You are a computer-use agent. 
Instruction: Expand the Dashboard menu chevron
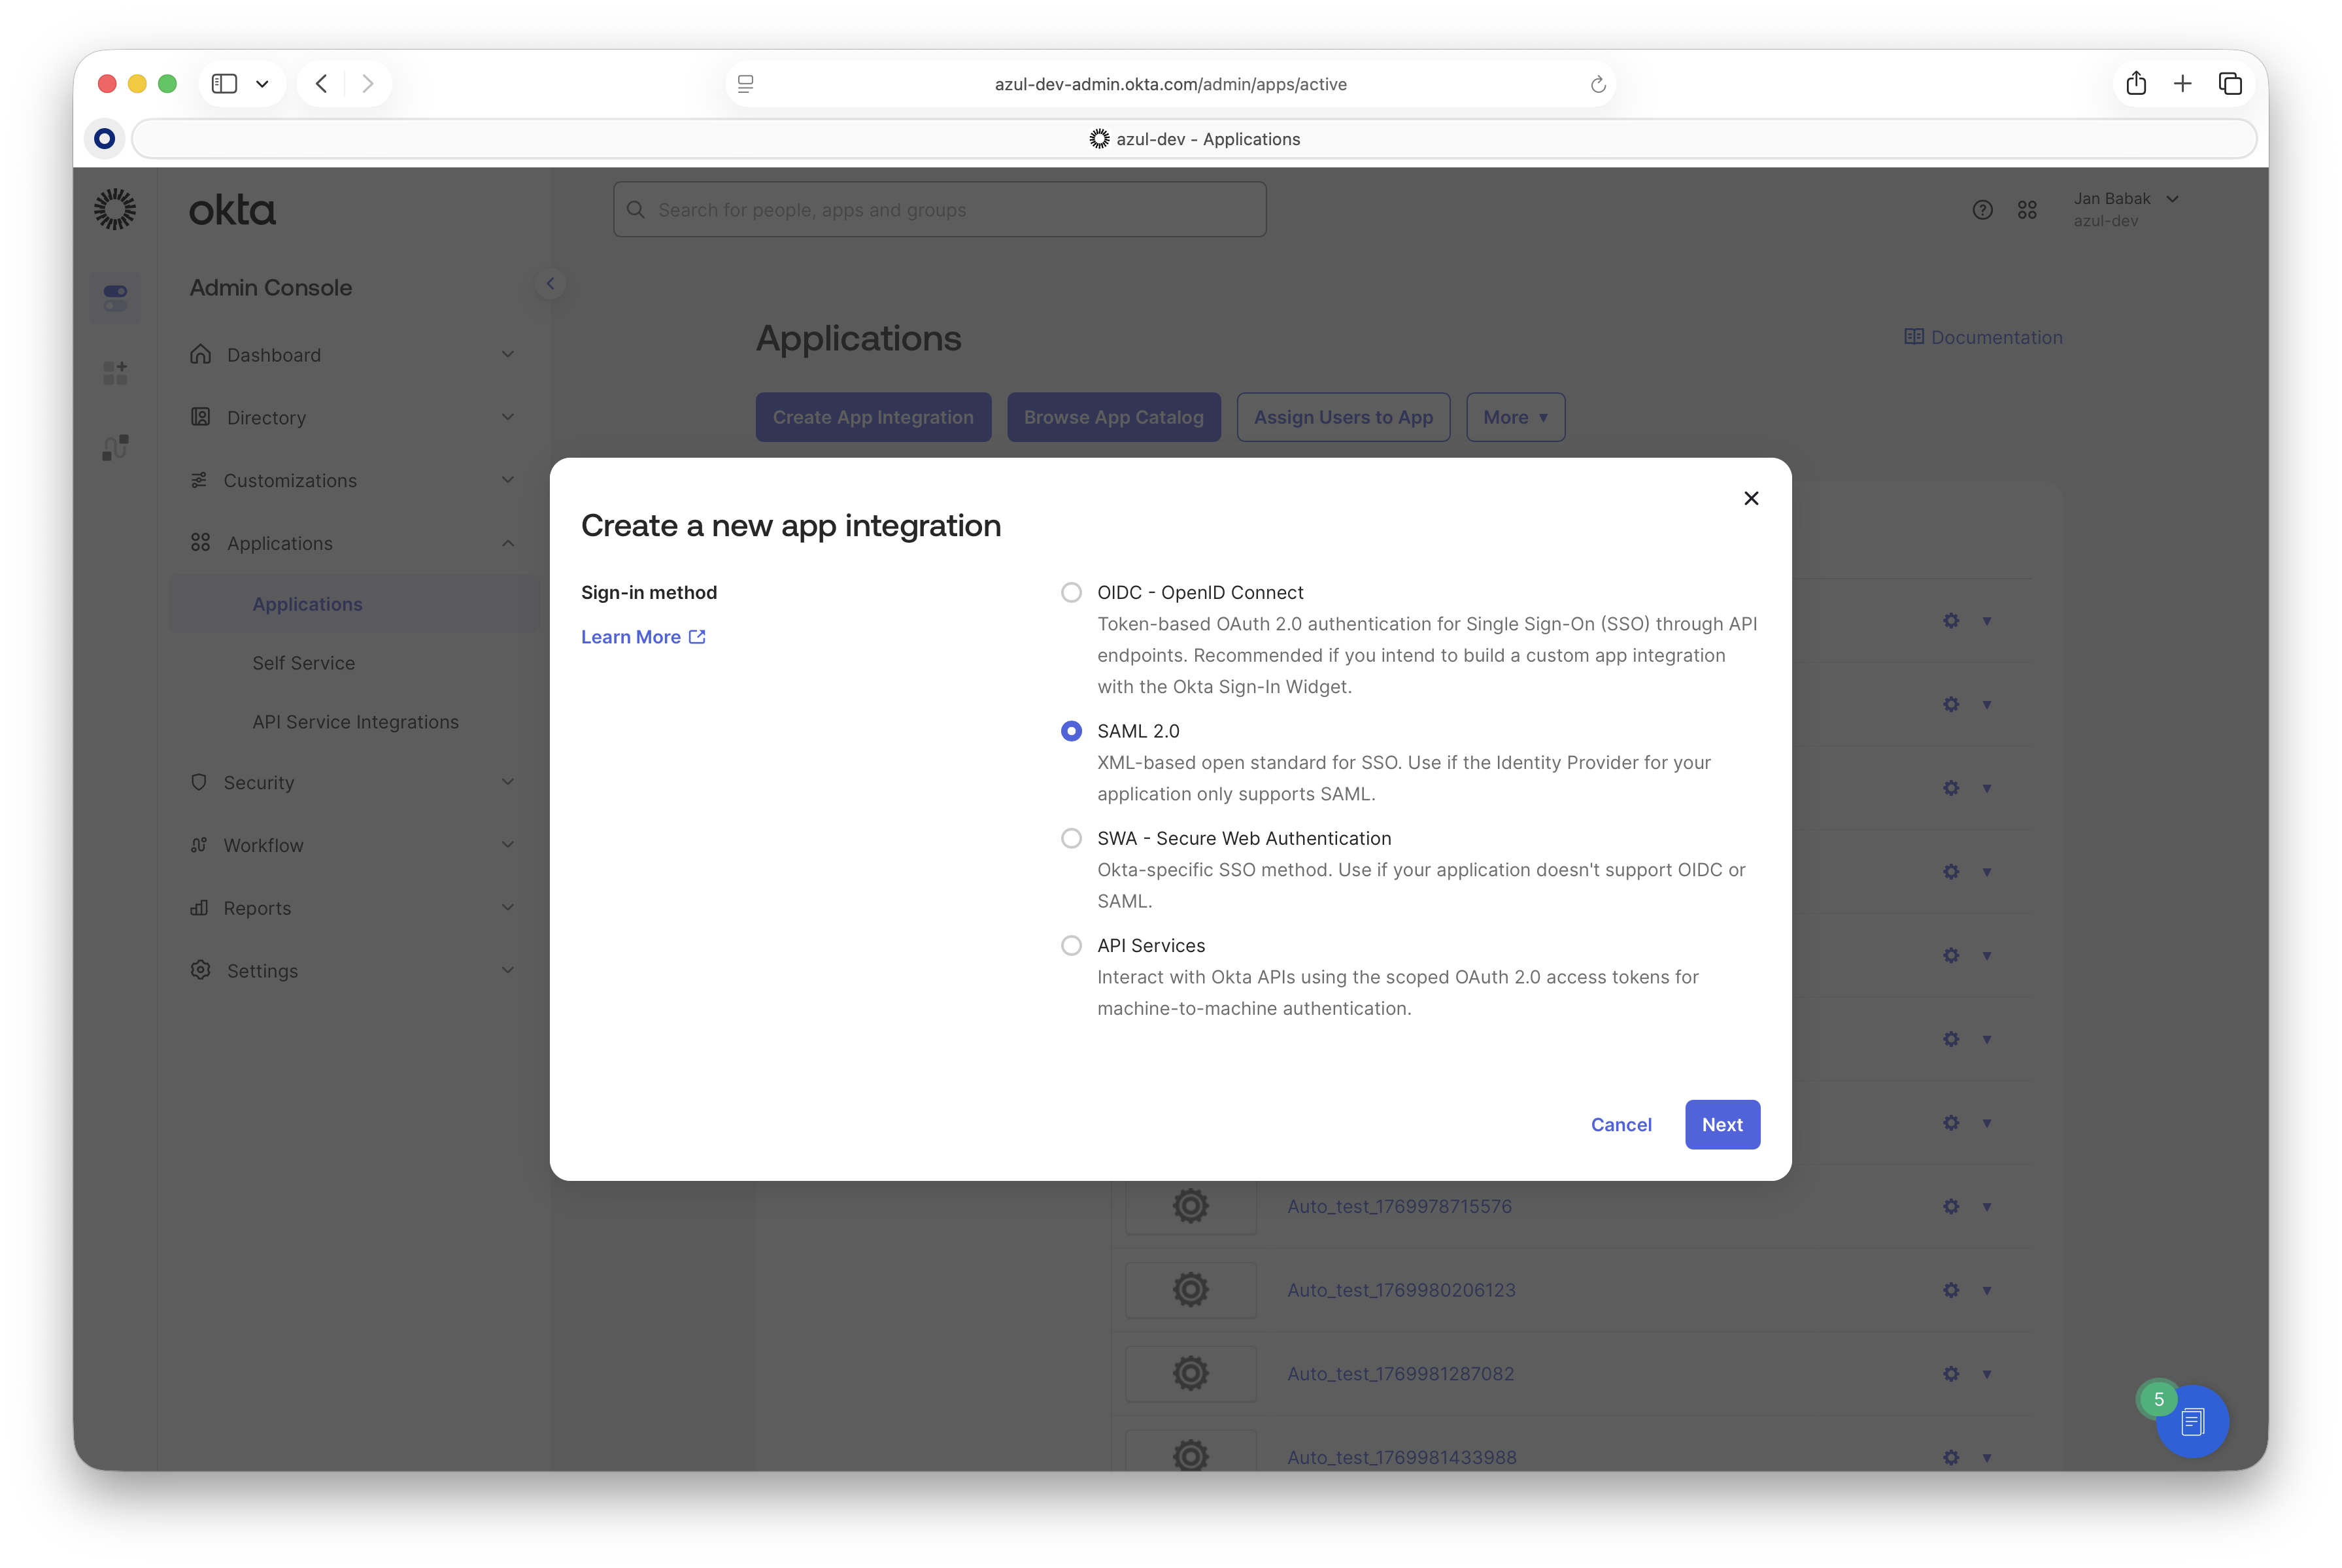coord(508,355)
